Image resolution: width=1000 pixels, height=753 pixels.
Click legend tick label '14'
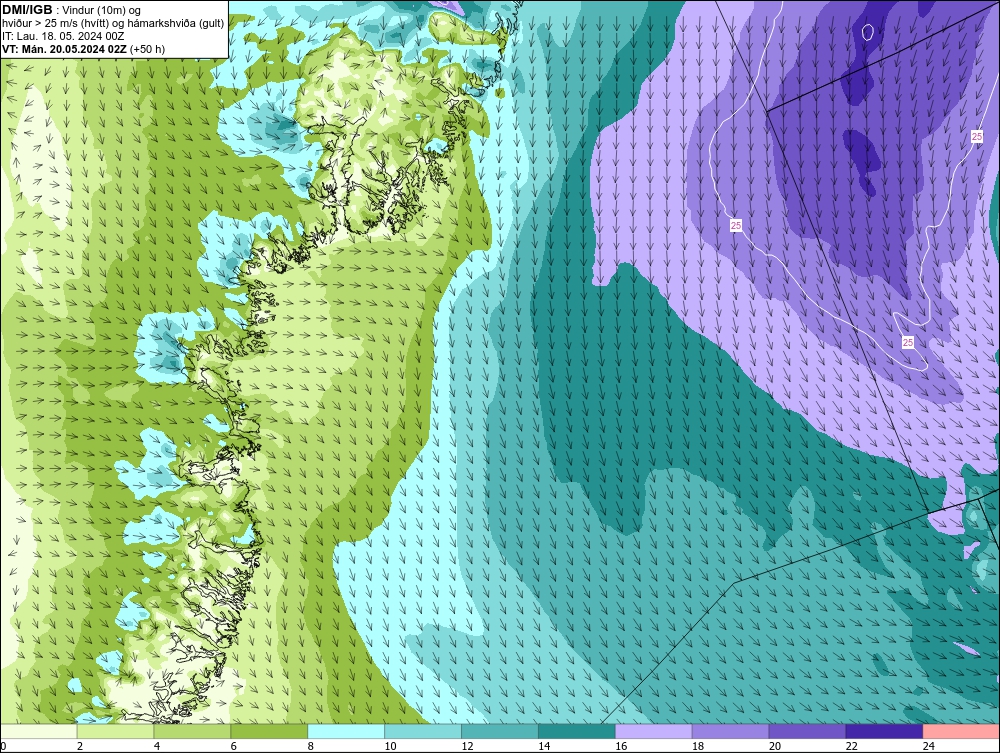[x=544, y=746]
